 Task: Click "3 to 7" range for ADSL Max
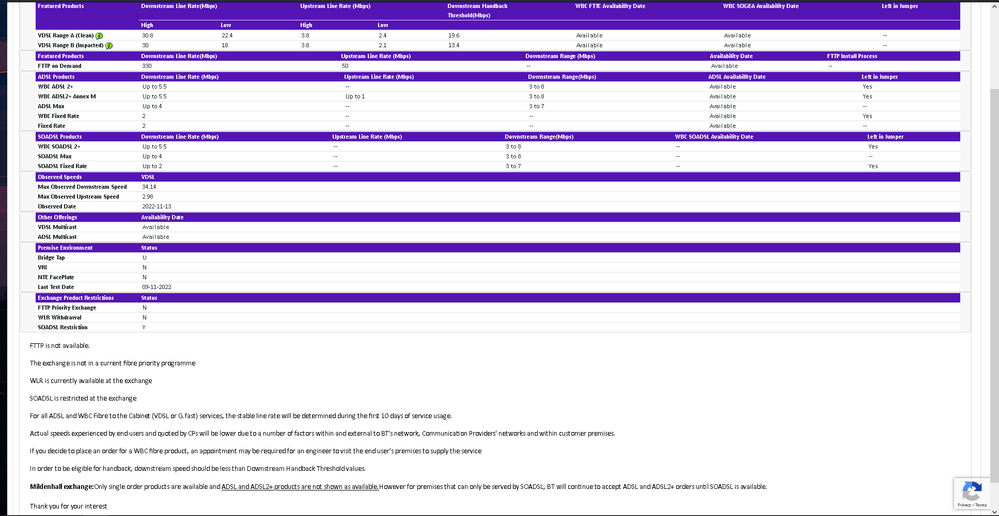tap(536, 106)
